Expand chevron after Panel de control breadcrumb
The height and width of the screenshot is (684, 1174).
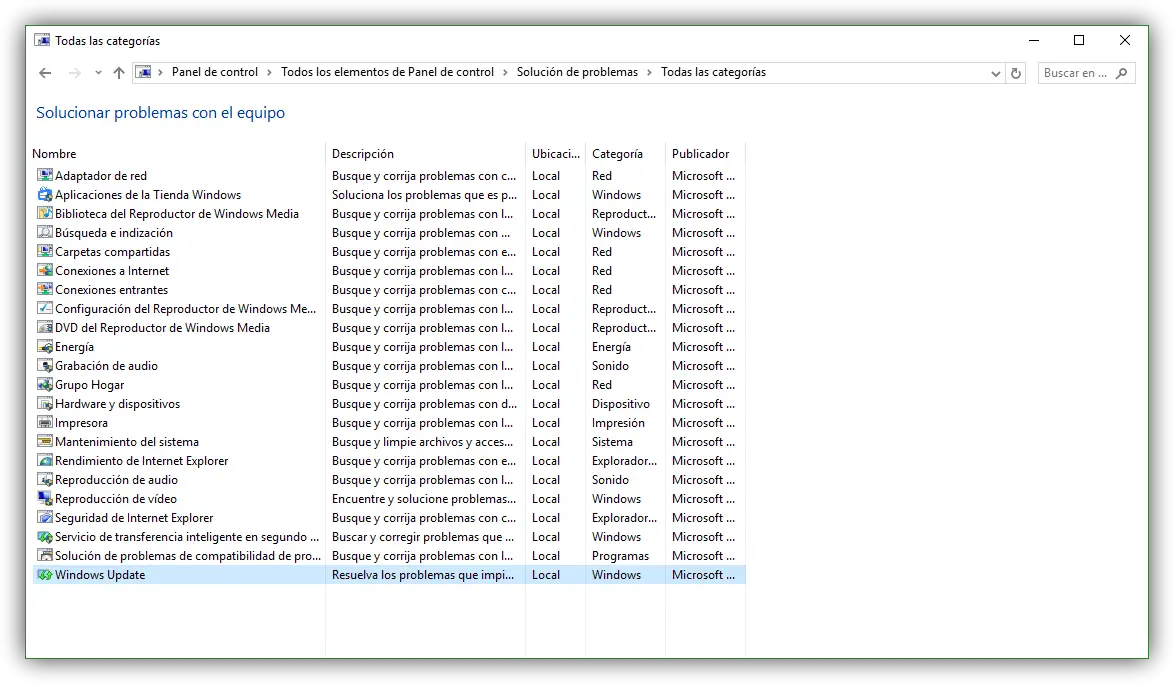coord(270,73)
